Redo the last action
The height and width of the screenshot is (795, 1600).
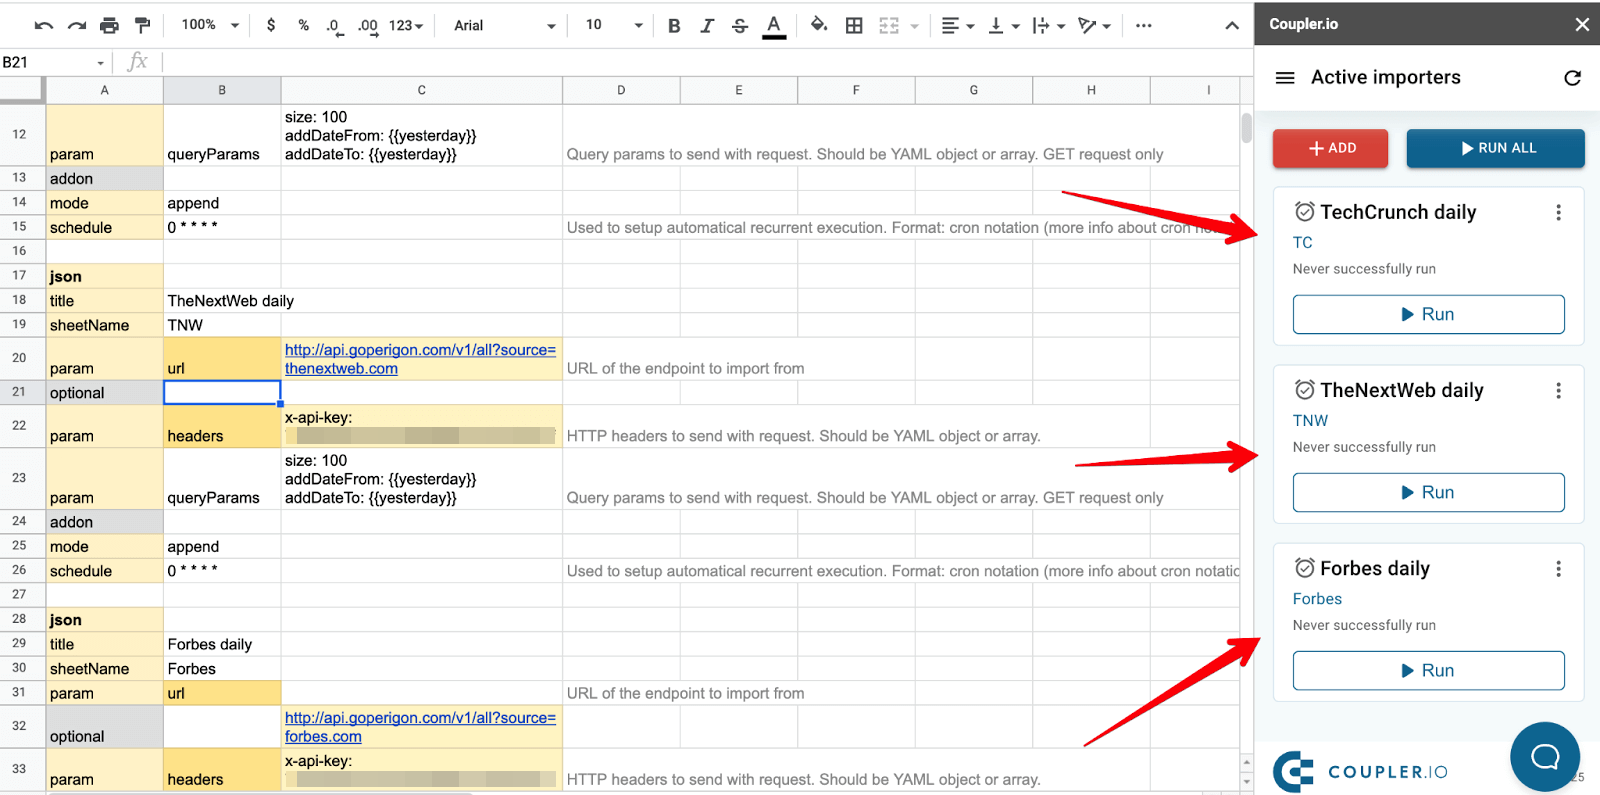tap(76, 26)
